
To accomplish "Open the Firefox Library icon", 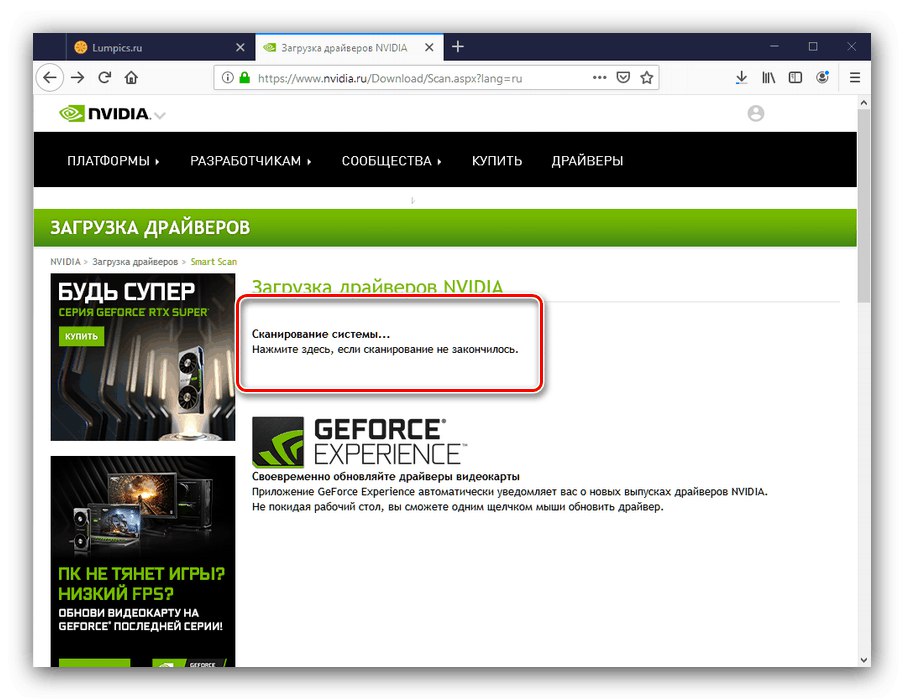I will click(x=768, y=77).
